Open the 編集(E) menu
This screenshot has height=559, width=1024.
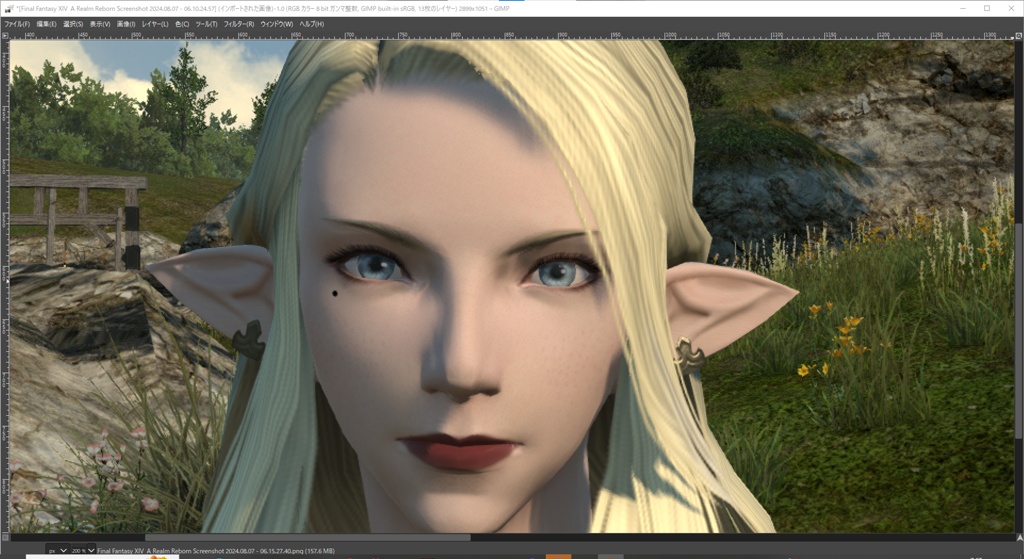pyautogui.click(x=46, y=24)
